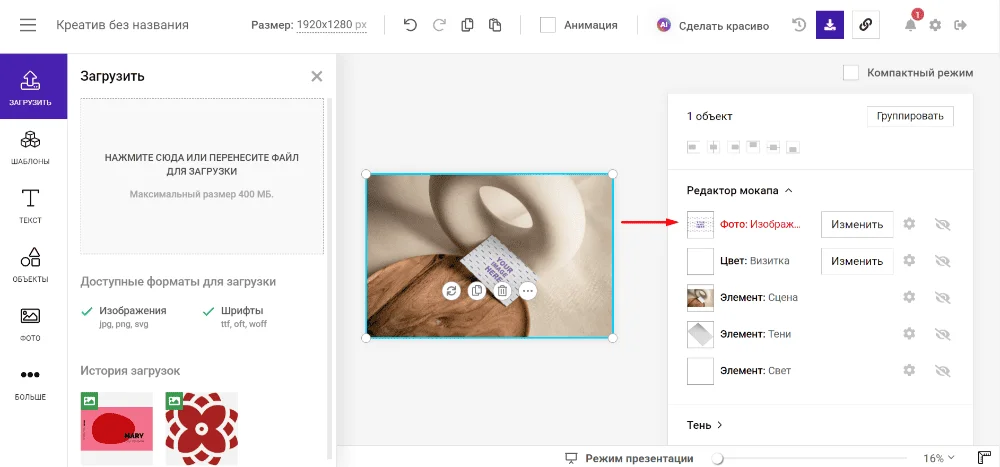
Task: Switch to the Текст sidebar tab
Action: click(31, 205)
